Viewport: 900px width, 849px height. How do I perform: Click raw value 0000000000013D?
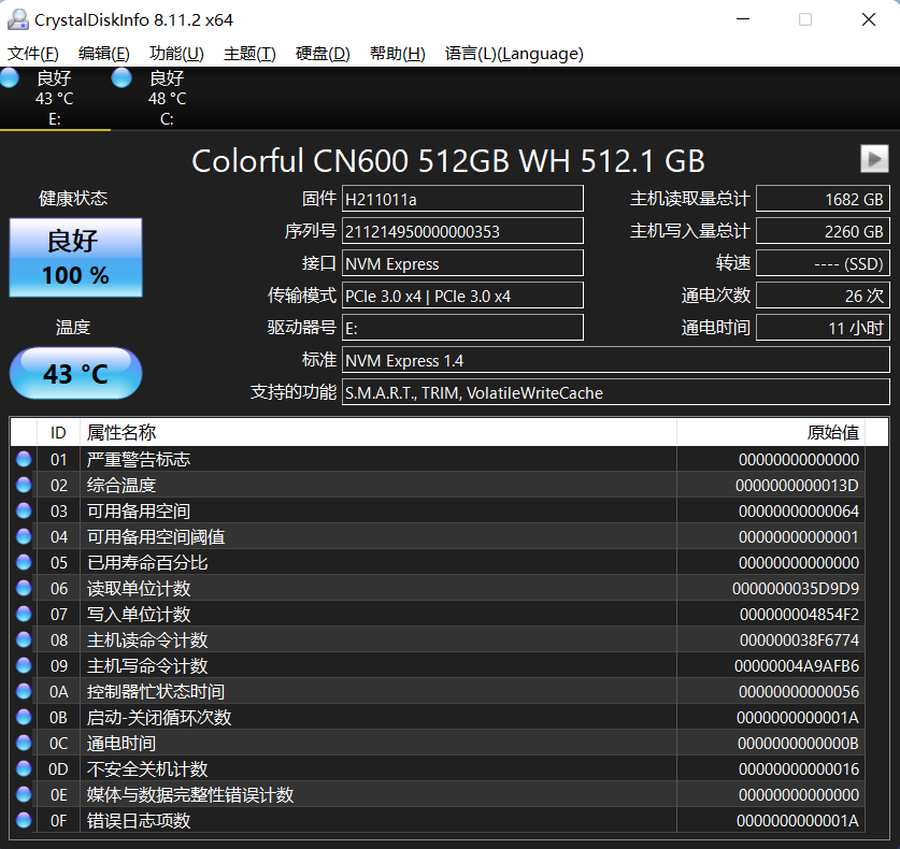(797, 485)
